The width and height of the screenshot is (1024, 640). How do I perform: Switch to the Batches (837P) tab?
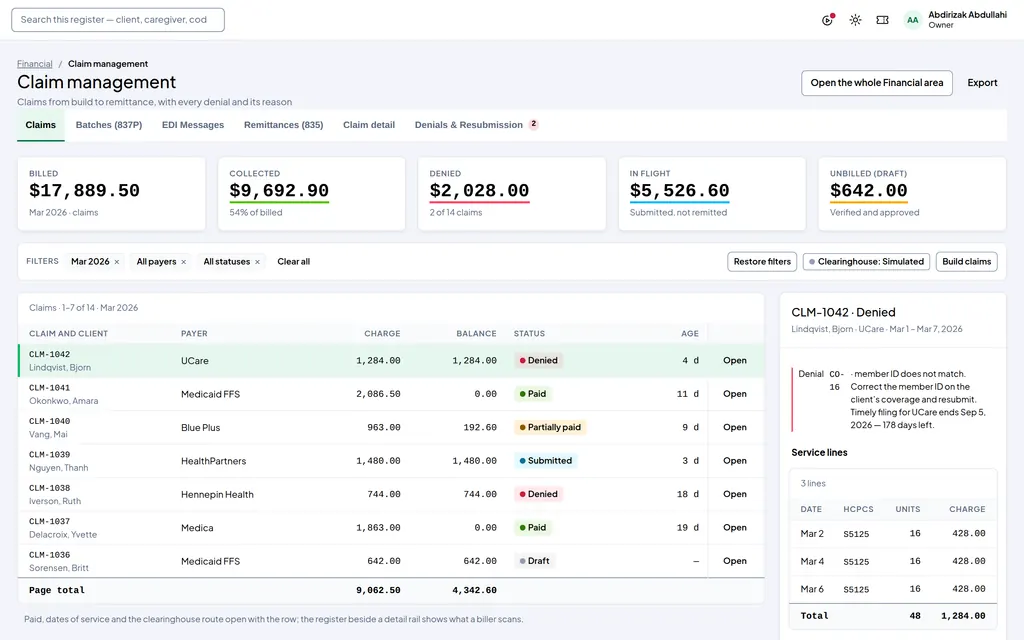click(x=108, y=125)
